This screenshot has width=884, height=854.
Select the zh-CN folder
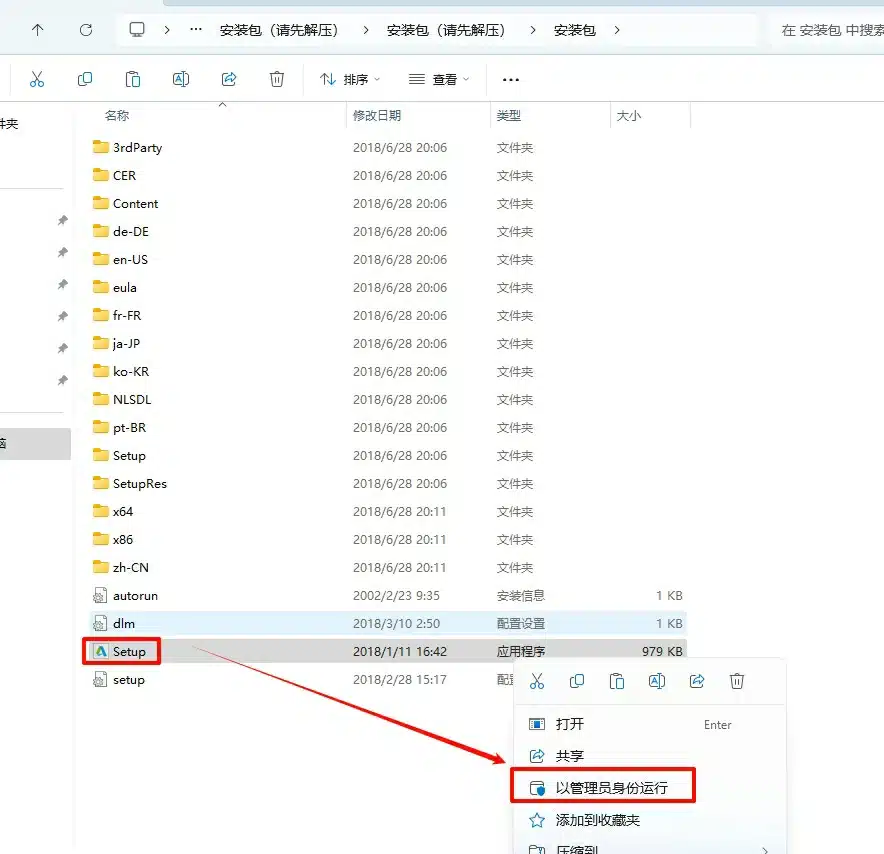130,567
